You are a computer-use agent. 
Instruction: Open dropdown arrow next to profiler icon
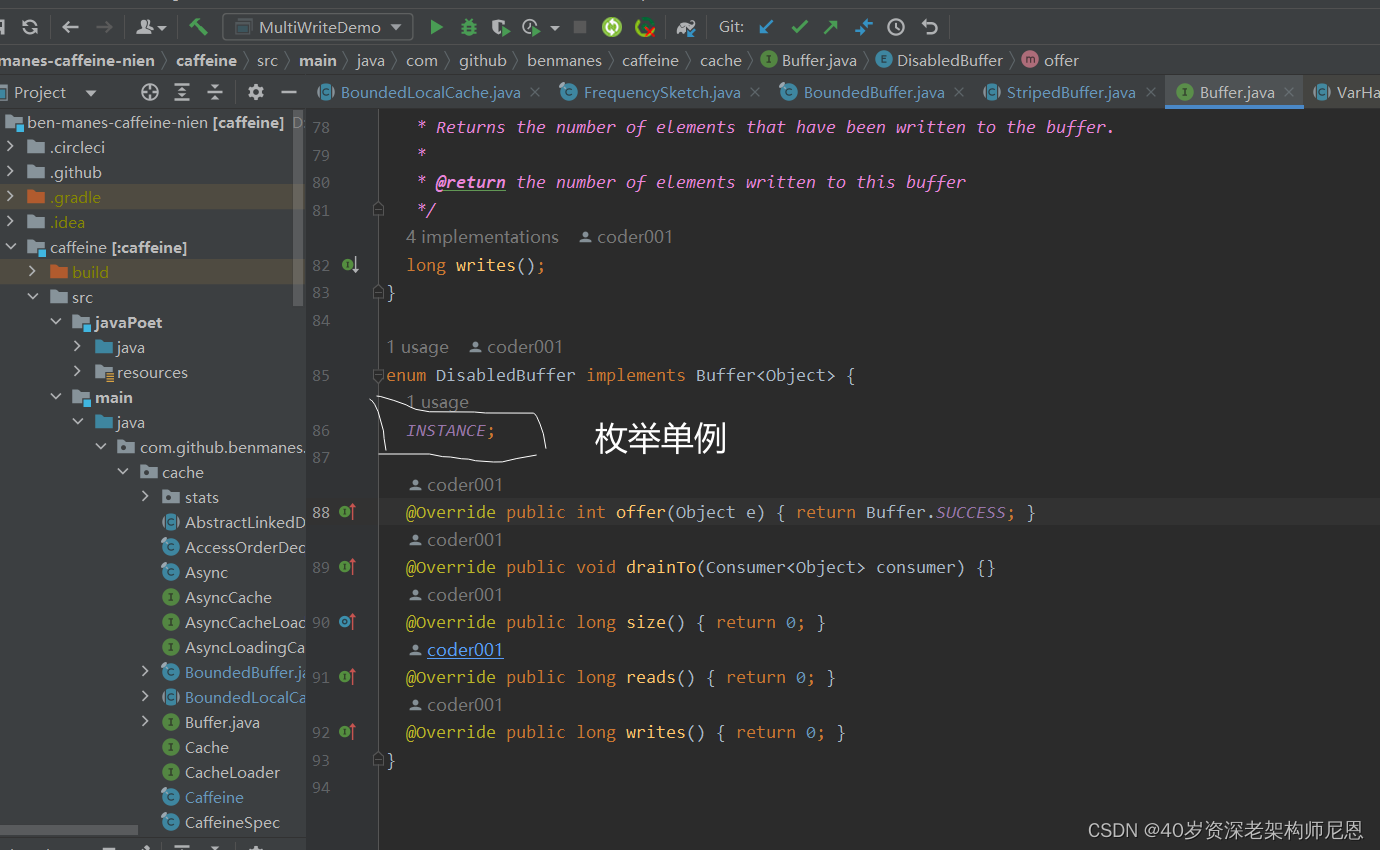(x=554, y=28)
